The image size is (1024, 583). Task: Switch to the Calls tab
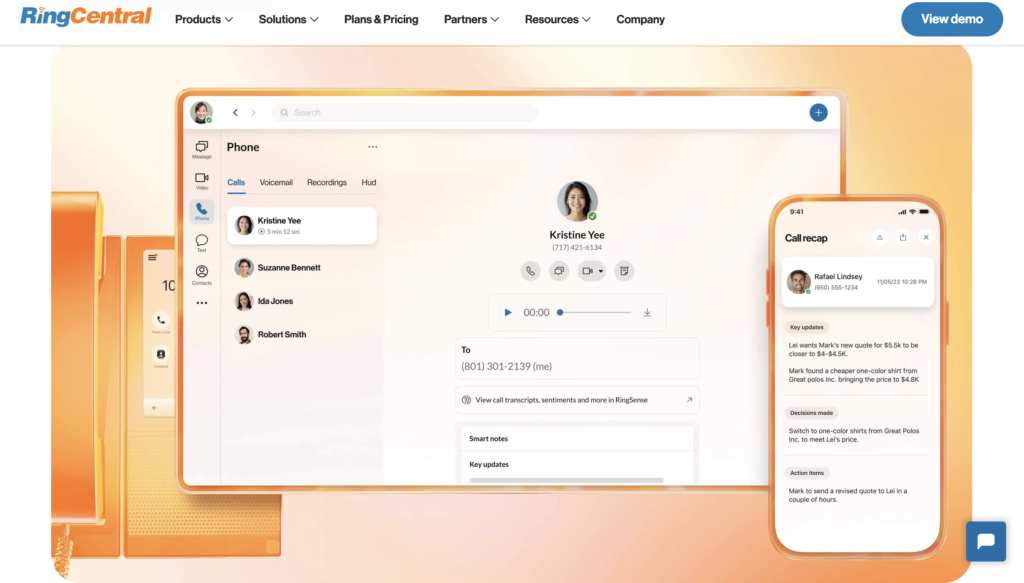[x=236, y=183]
